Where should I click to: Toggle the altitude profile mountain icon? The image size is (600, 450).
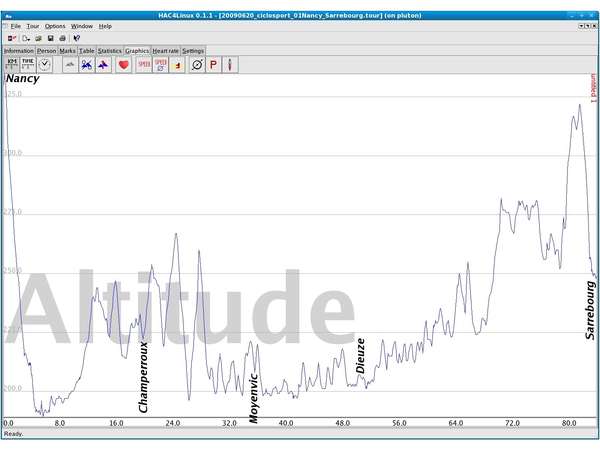(x=70, y=64)
